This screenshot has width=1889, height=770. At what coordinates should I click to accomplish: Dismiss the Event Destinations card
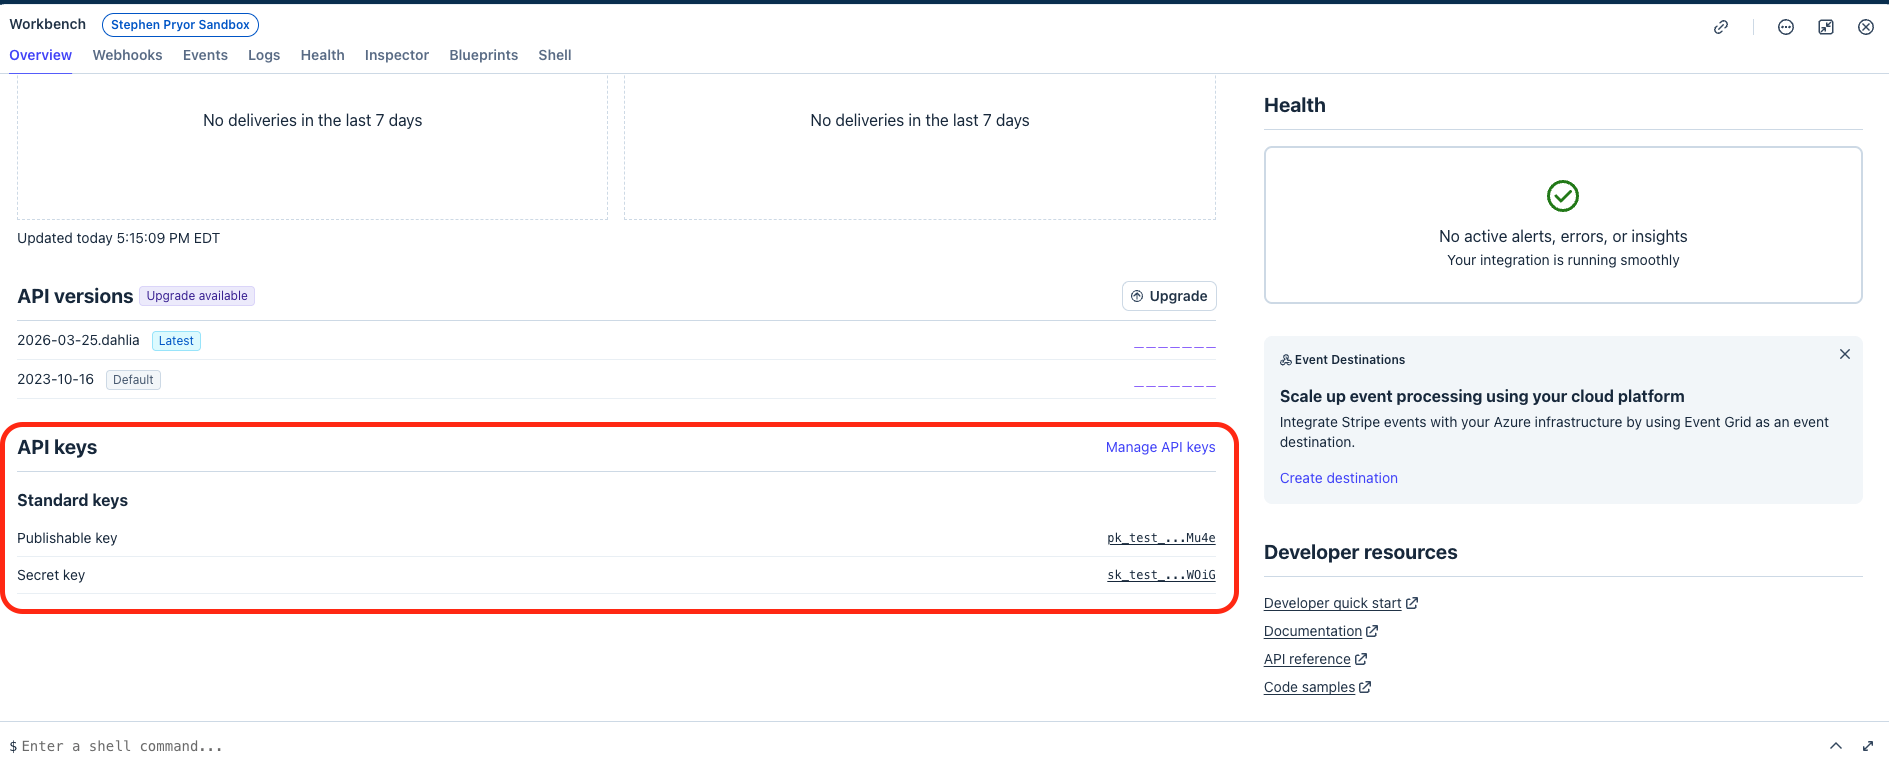pos(1845,354)
